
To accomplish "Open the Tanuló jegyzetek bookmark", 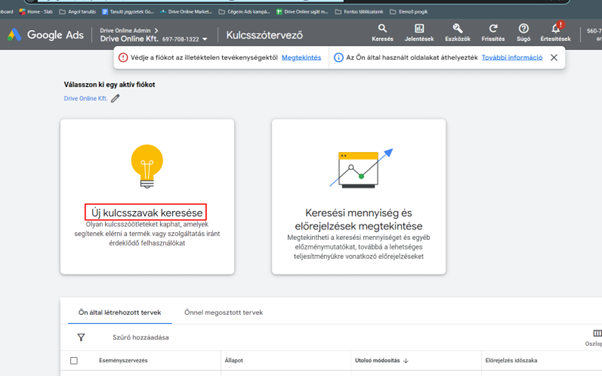I will click(128, 12).
